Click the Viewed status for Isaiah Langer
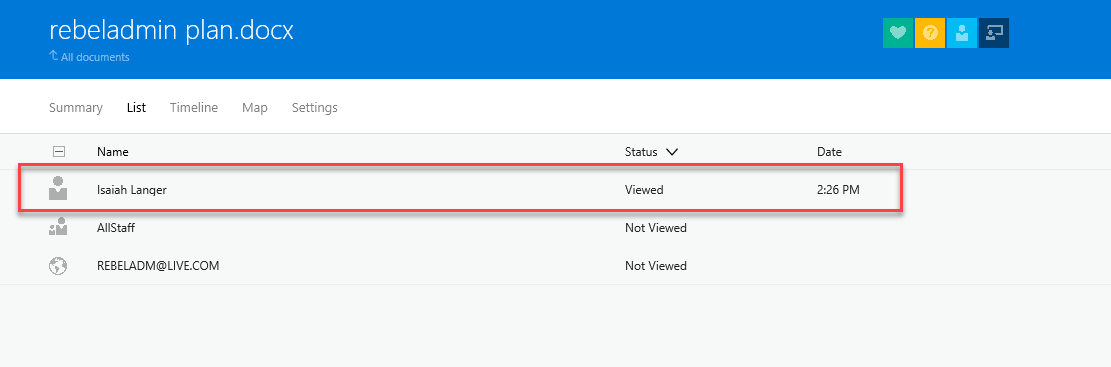Image resolution: width=1111 pixels, height=367 pixels. (644, 190)
